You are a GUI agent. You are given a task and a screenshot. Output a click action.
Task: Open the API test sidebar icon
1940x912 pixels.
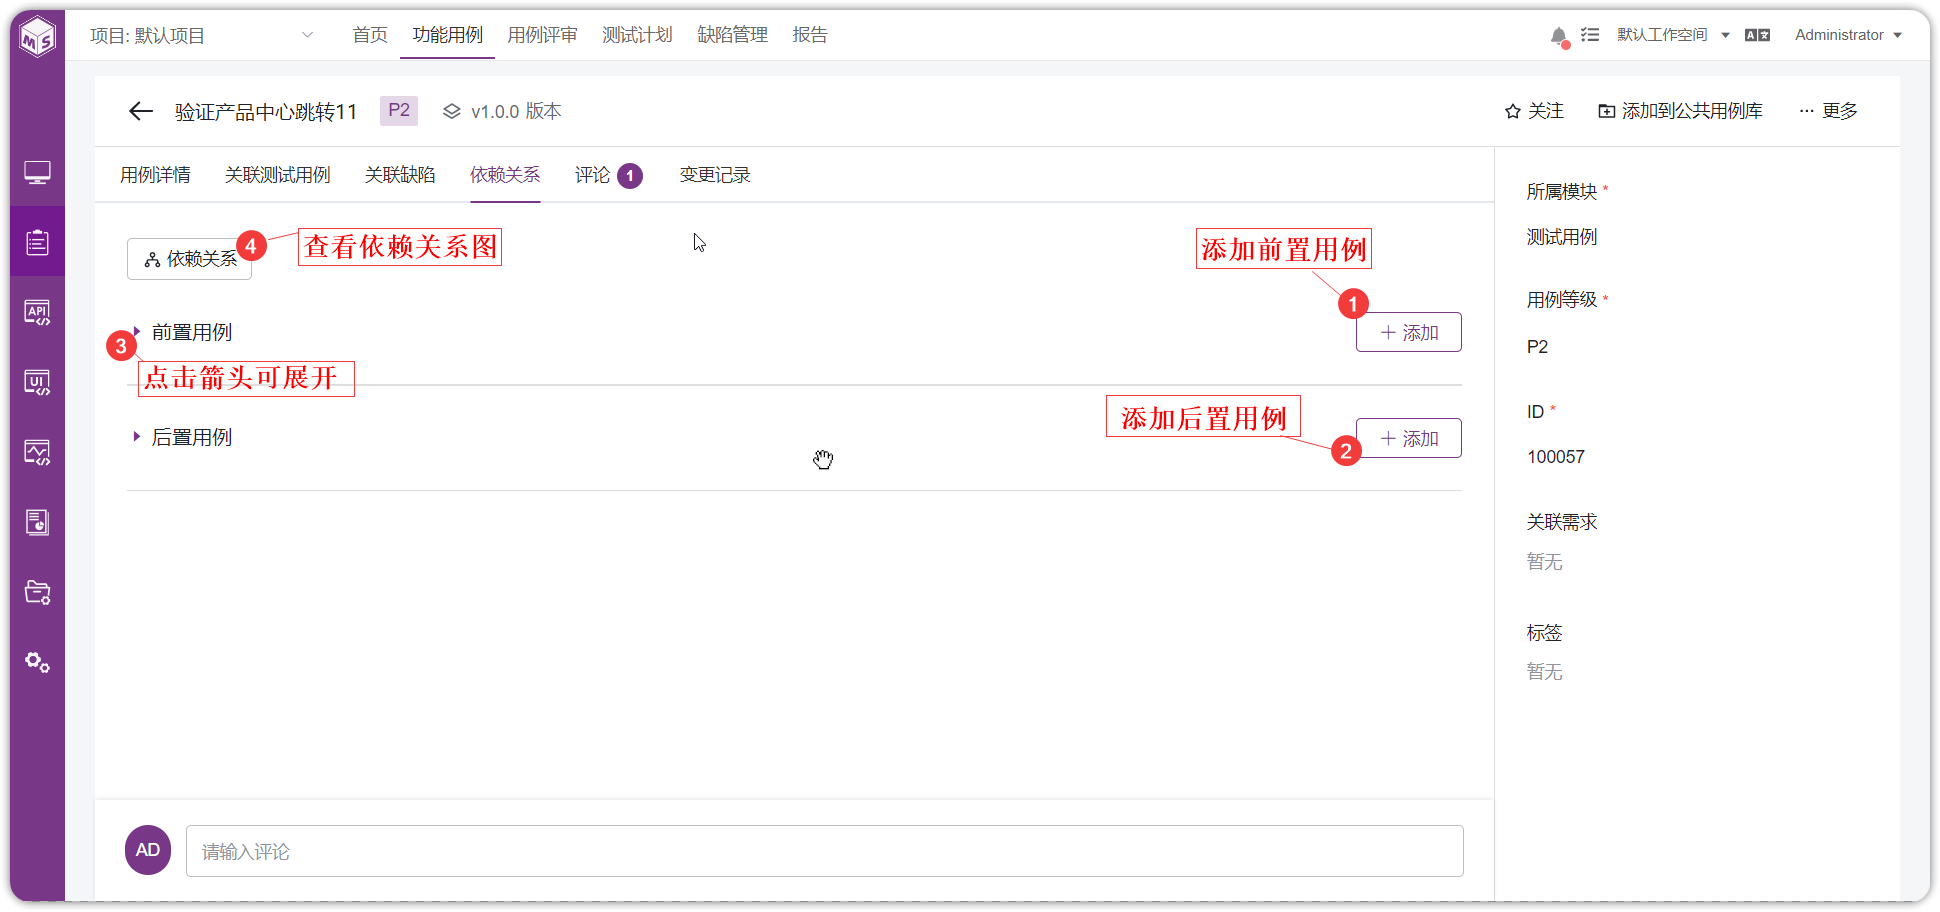pyautogui.click(x=38, y=312)
